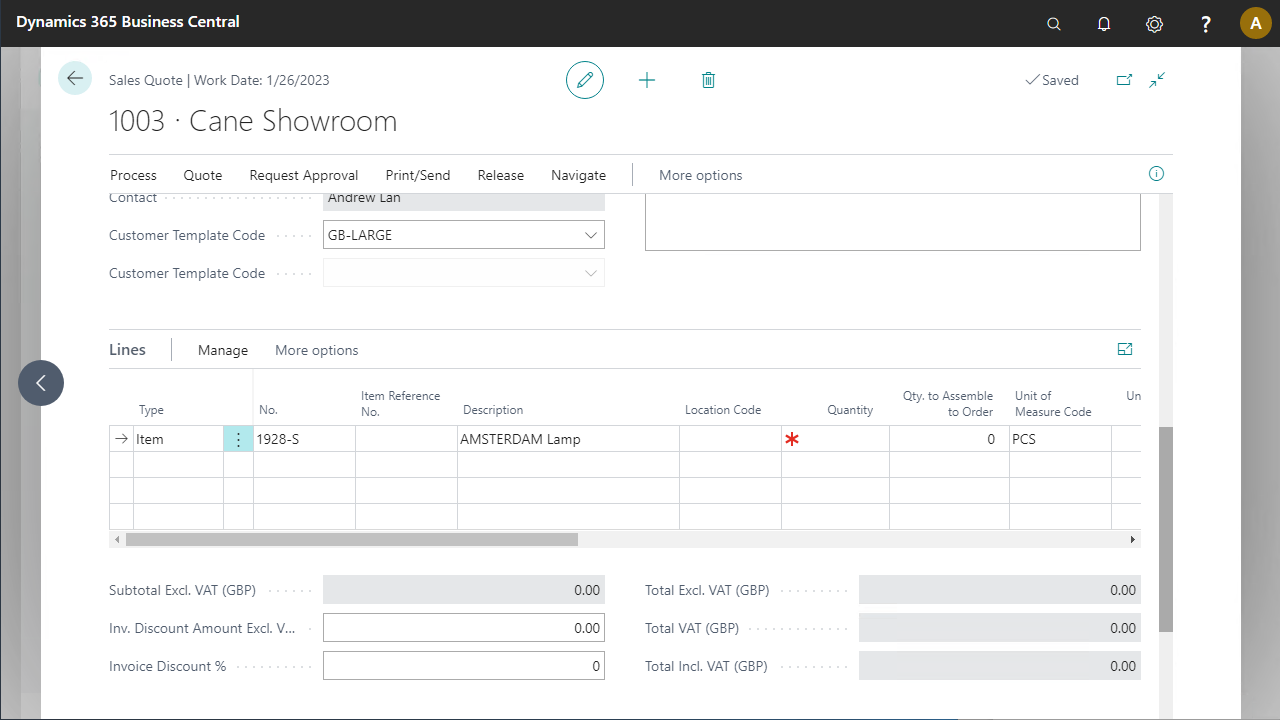This screenshot has width=1280, height=720.
Task: Click the Total Incl. VAT (GBP) value
Action: pyautogui.click(x=1000, y=666)
